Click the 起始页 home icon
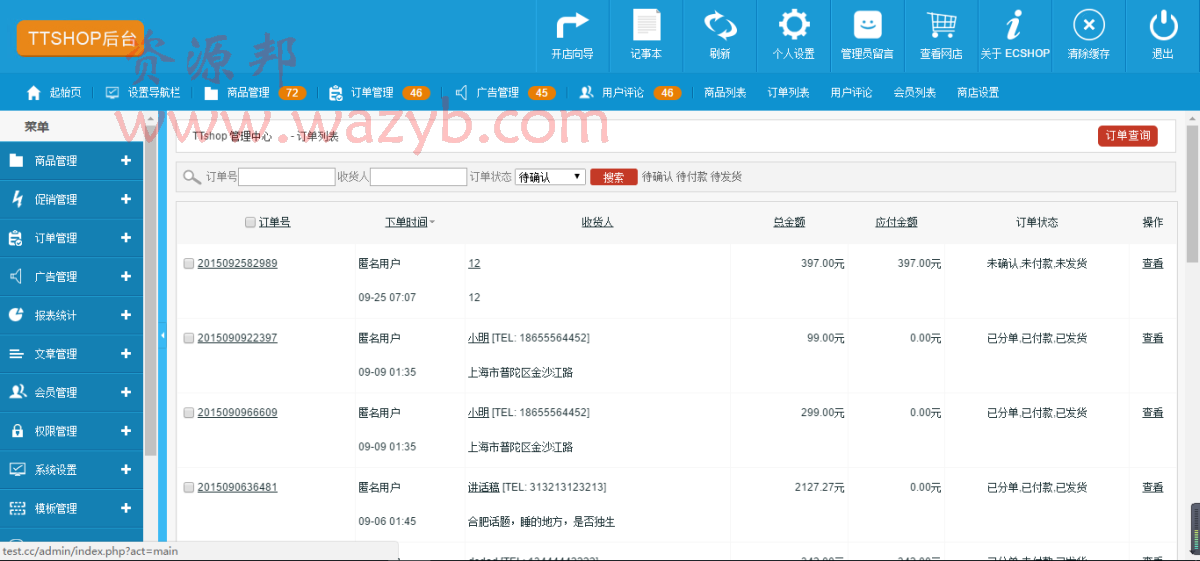 point(33,92)
